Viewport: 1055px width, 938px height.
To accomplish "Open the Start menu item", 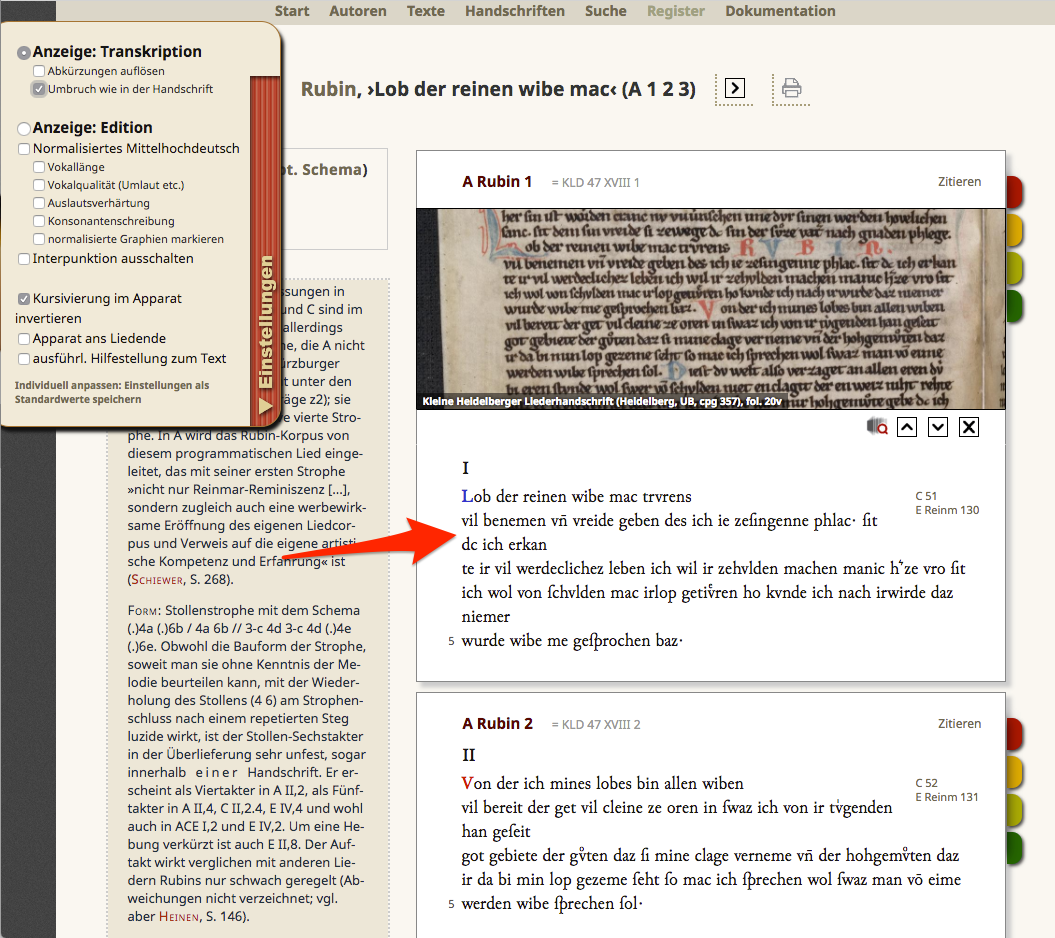I will (292, 11).
